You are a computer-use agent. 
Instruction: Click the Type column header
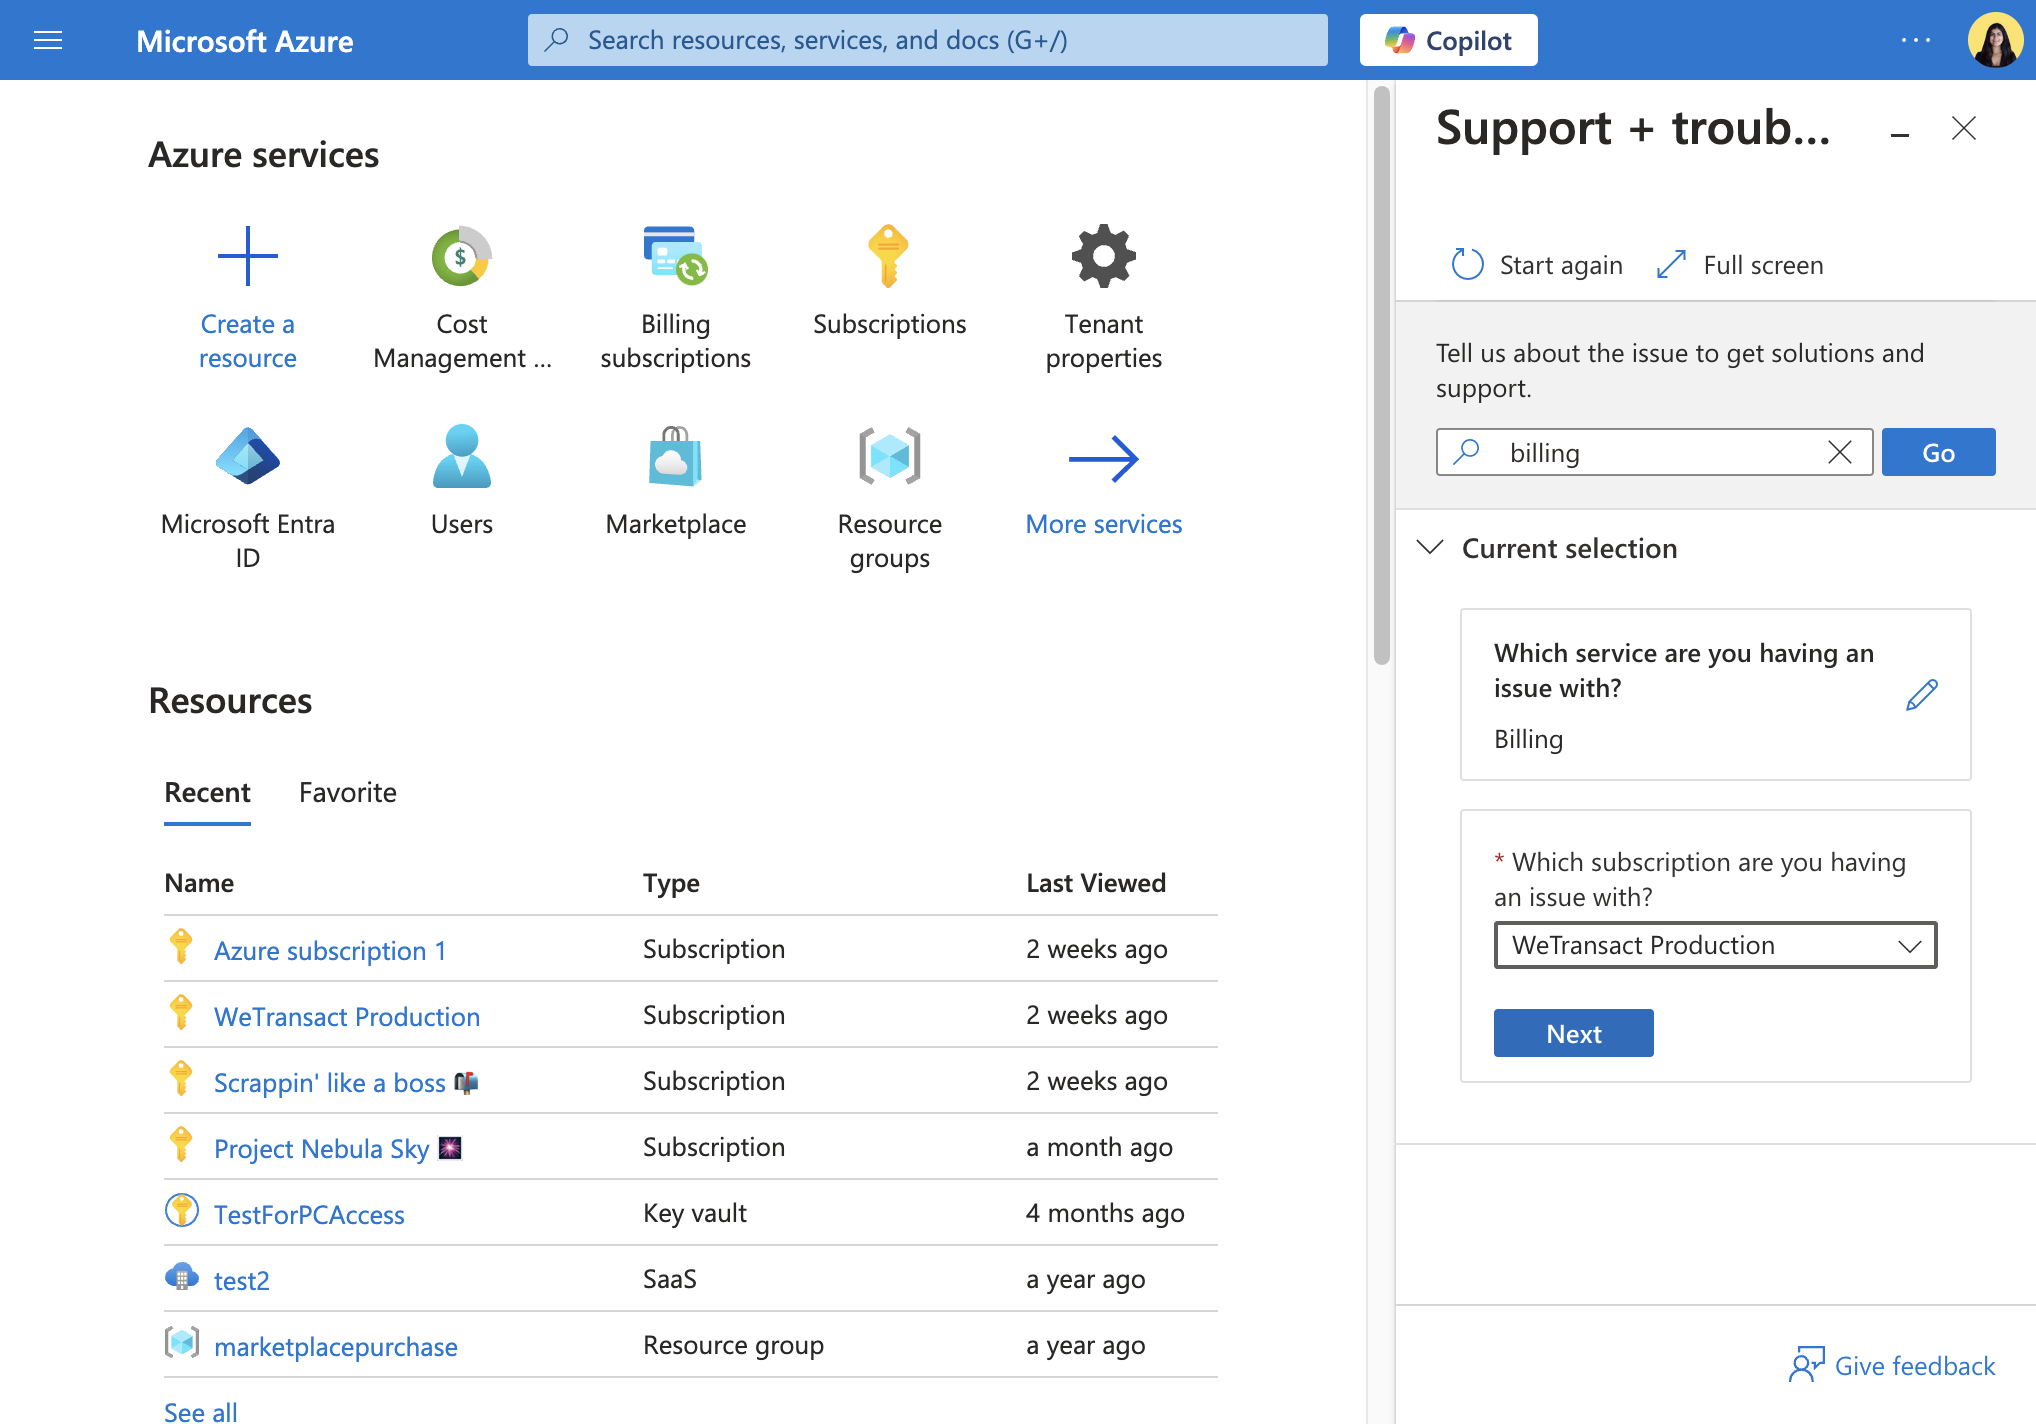click(671, 883)
